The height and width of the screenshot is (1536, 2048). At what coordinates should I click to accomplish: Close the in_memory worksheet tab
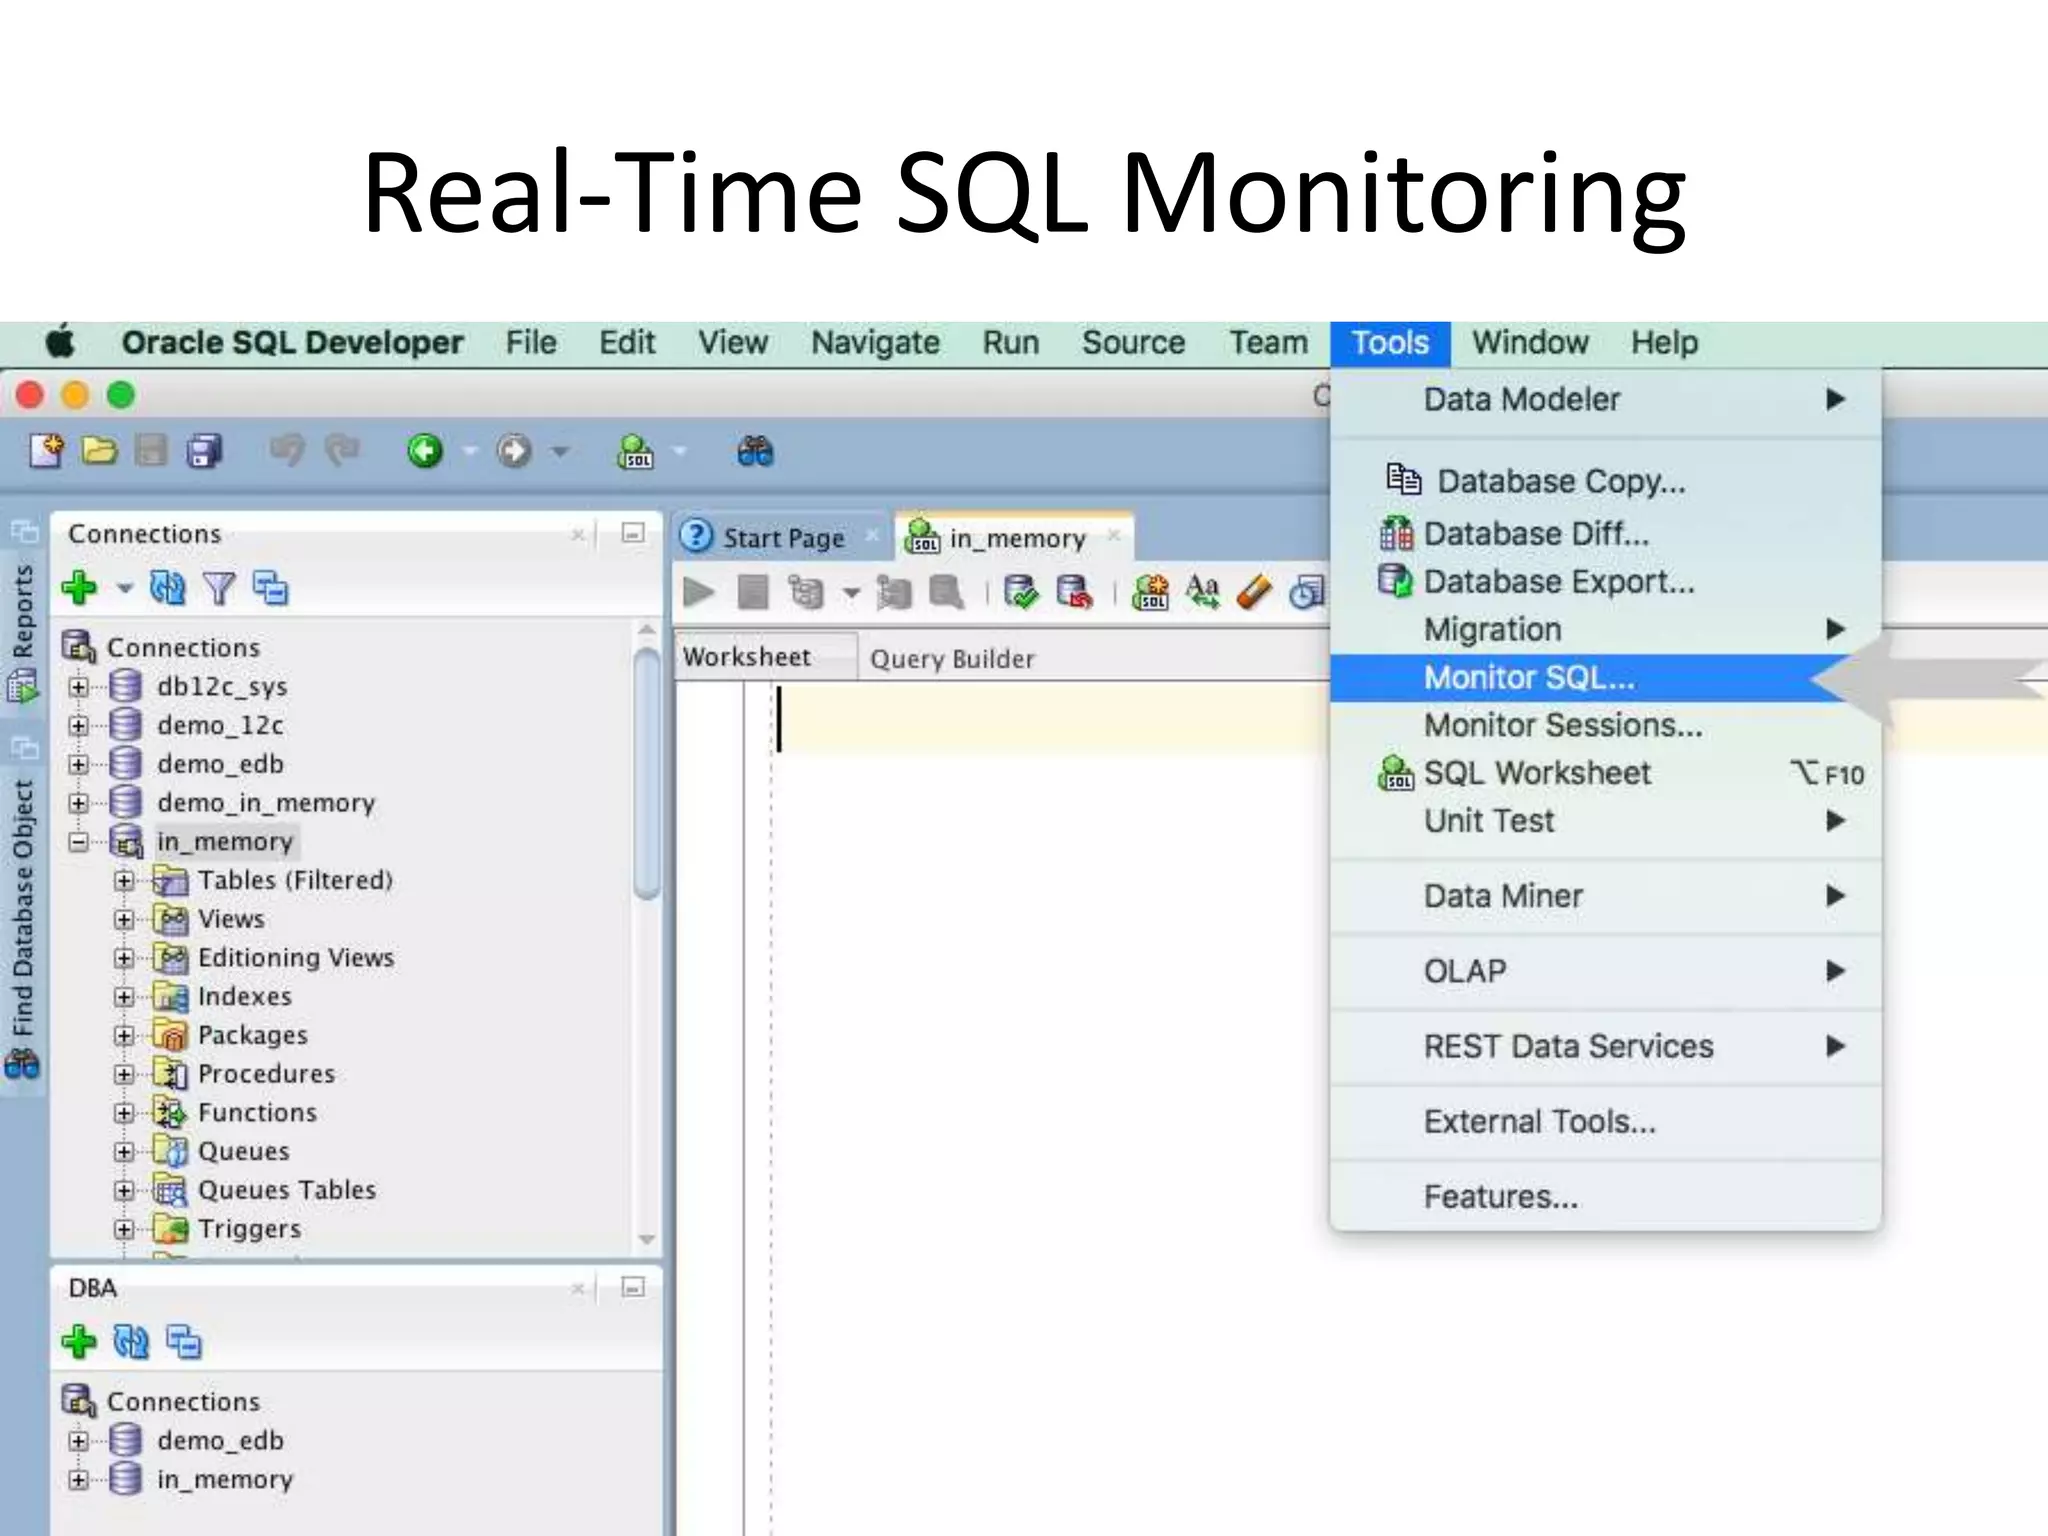[x=1113, y=536]
